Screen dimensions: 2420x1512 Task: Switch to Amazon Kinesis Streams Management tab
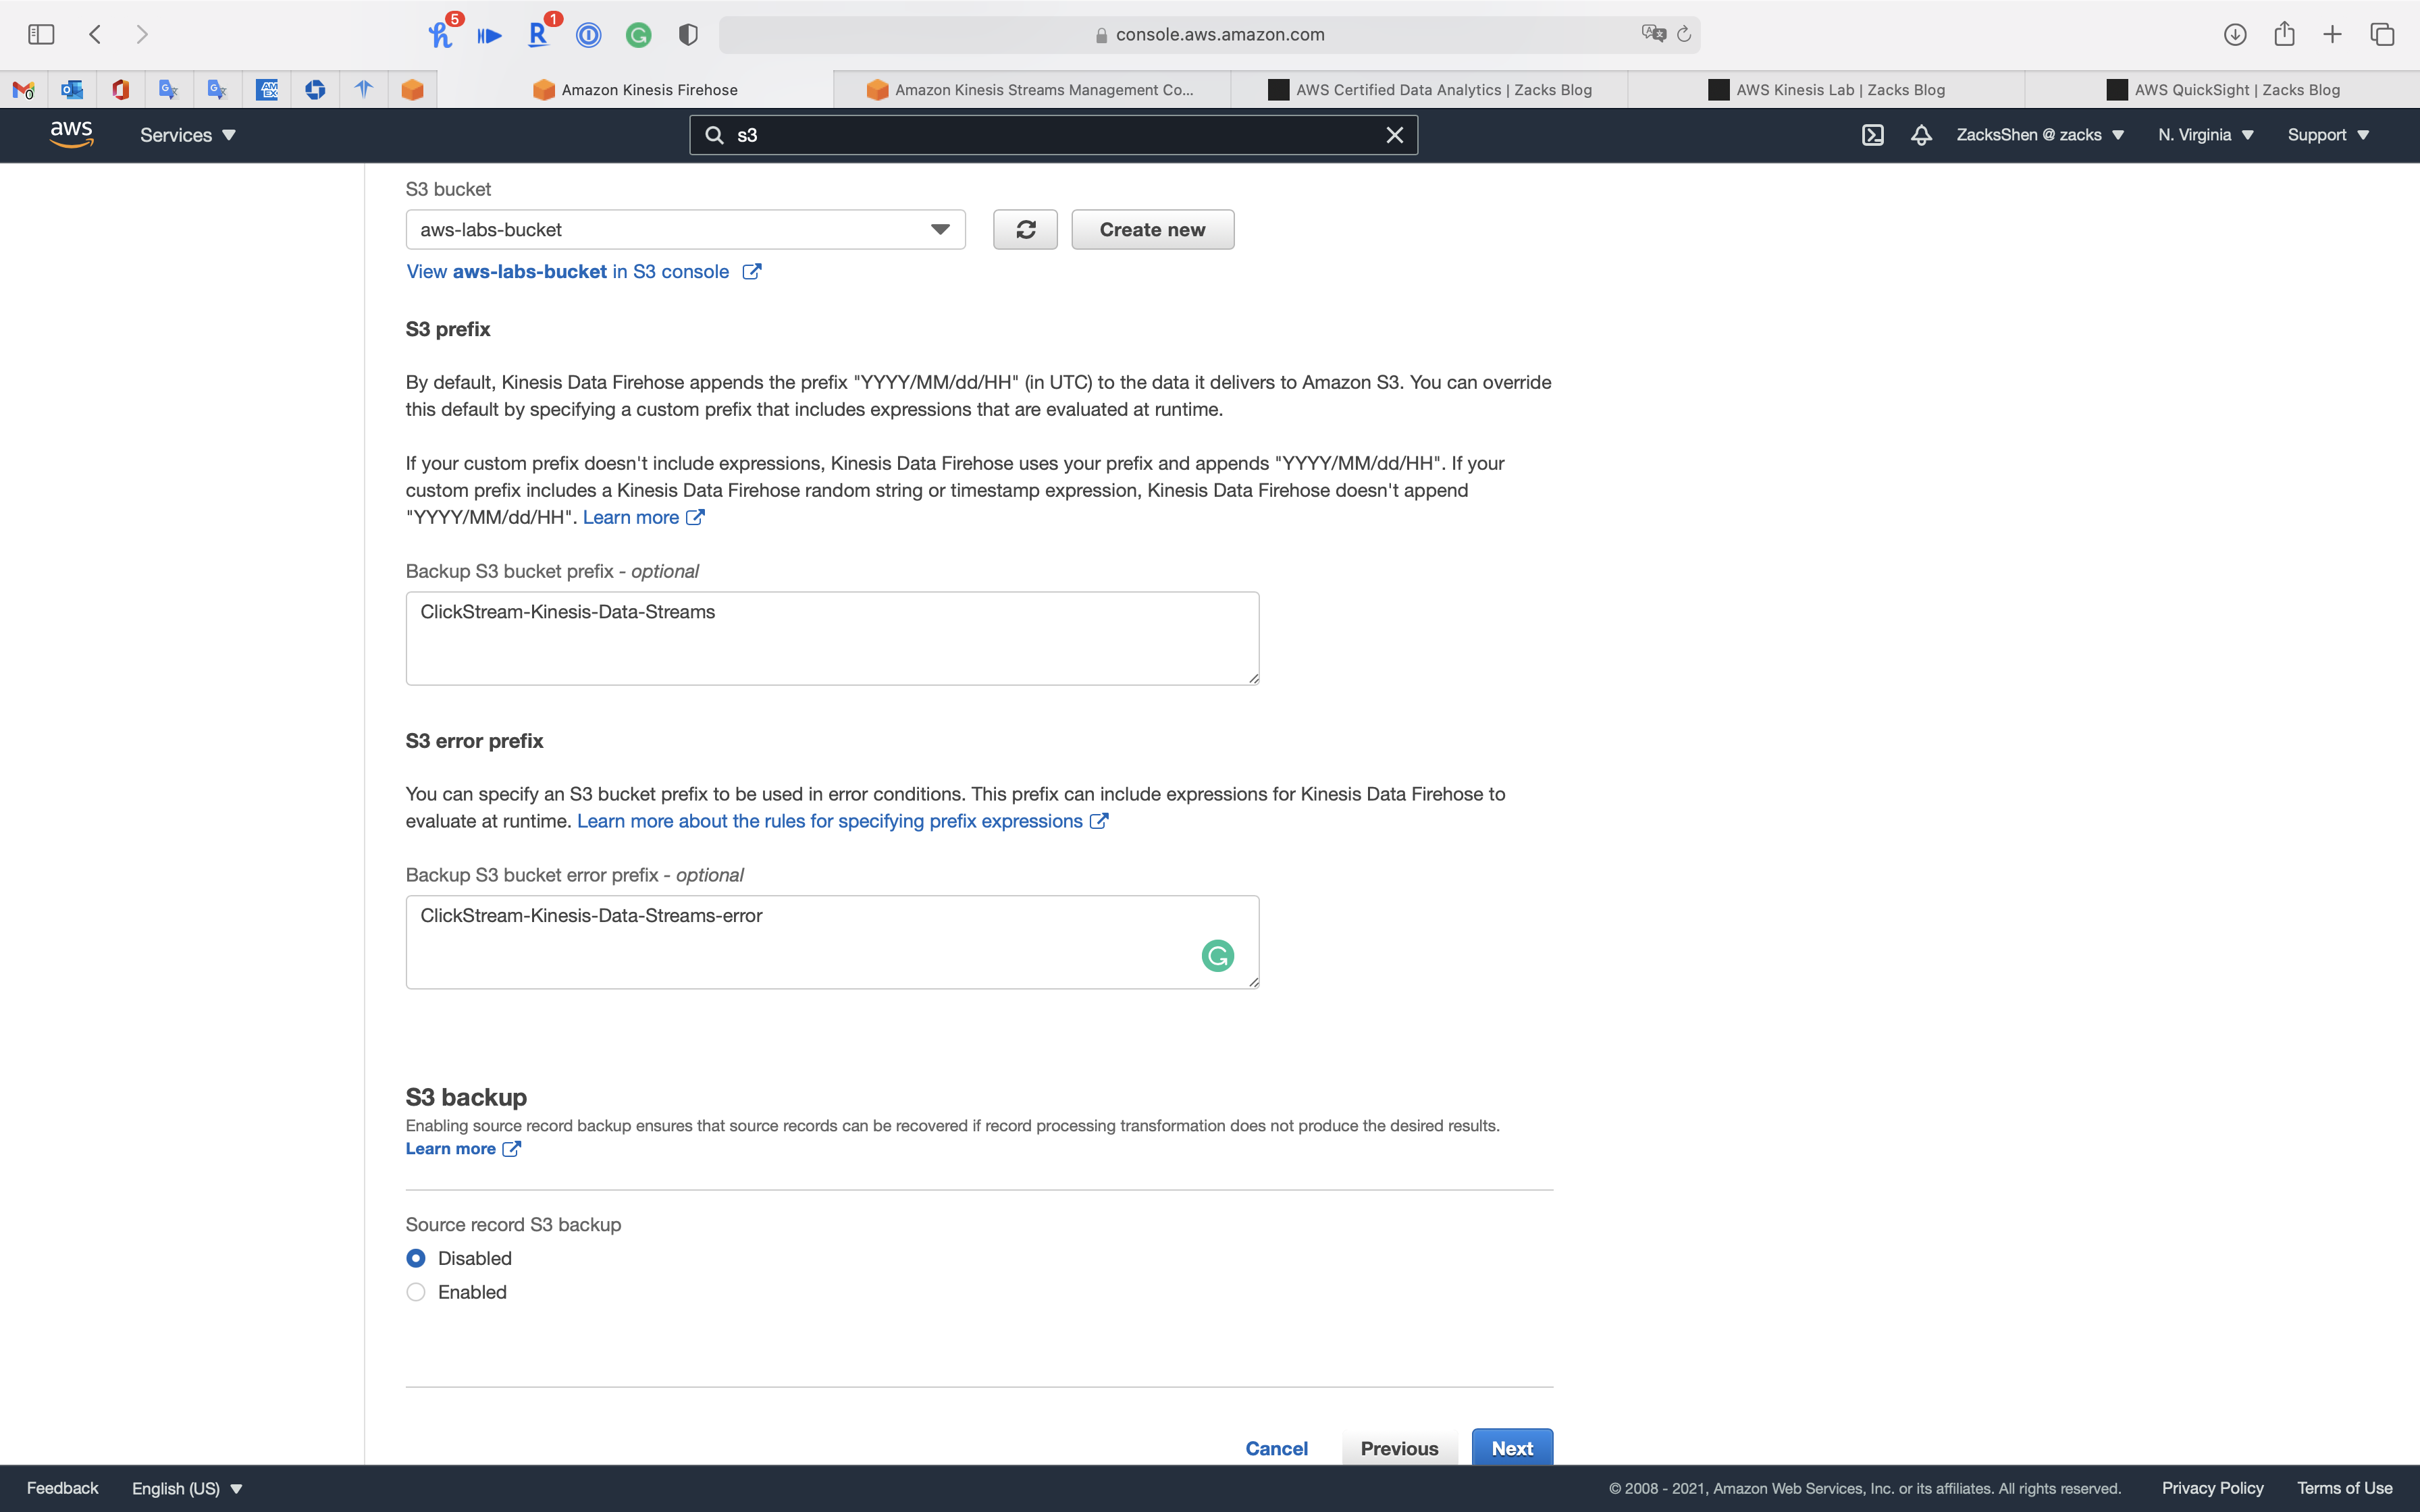(1030, 90)
